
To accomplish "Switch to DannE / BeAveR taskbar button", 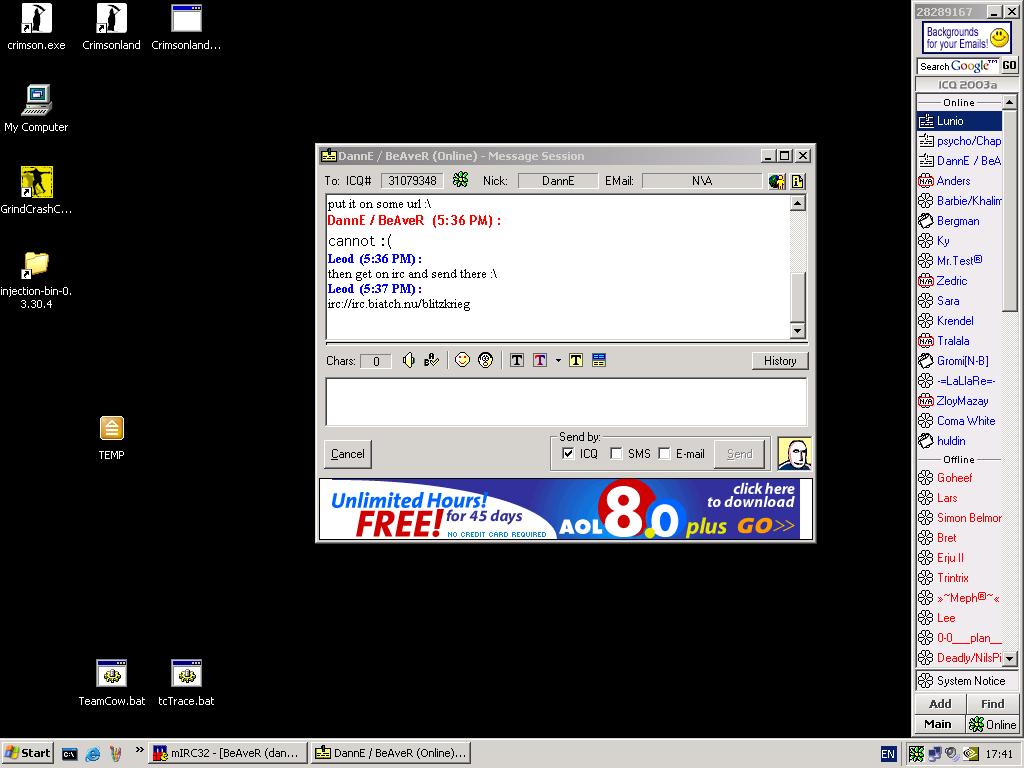I will [x=392, y=753].
